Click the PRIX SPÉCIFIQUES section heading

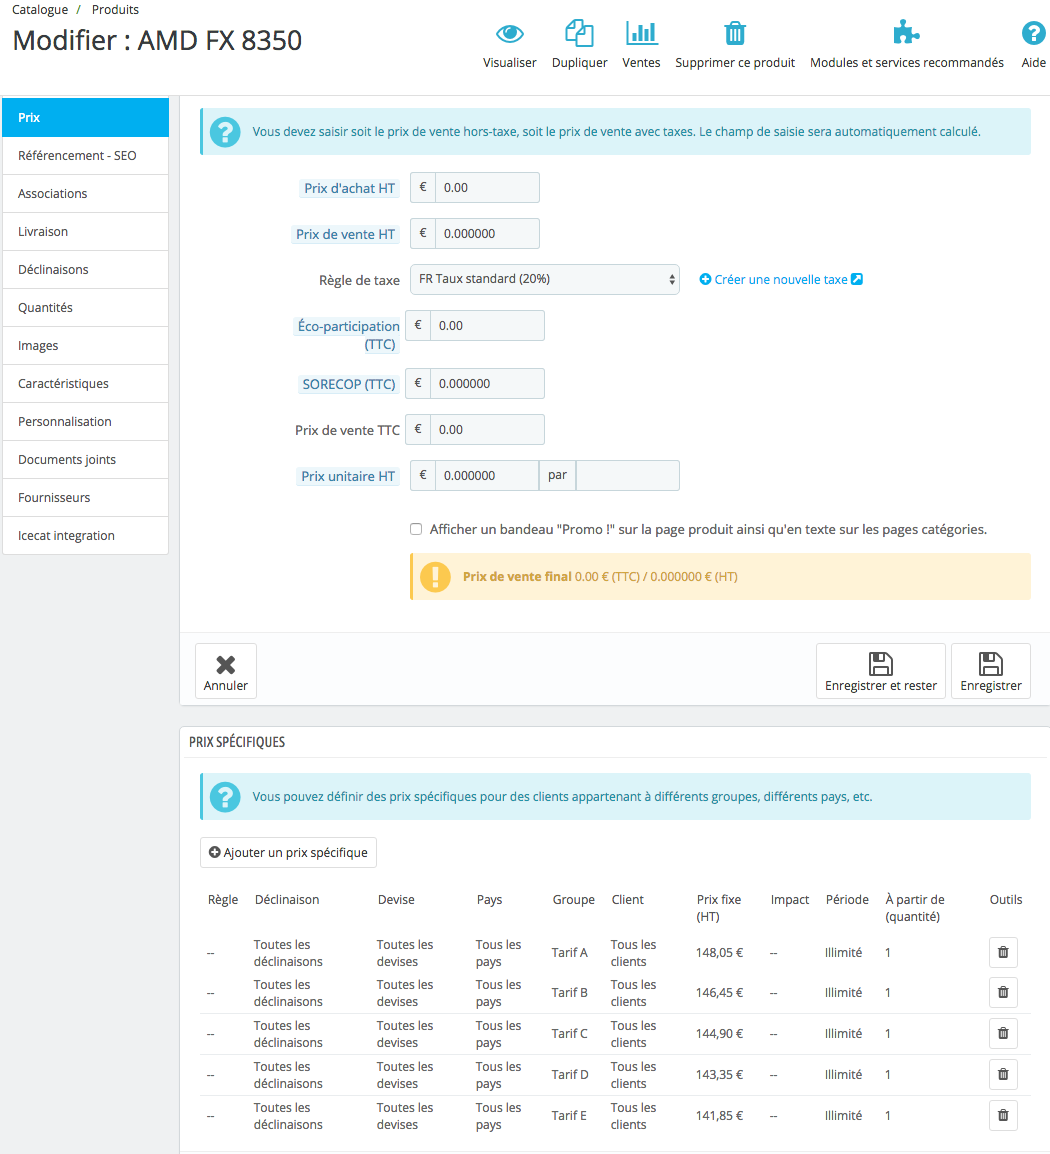click(237, 742)
